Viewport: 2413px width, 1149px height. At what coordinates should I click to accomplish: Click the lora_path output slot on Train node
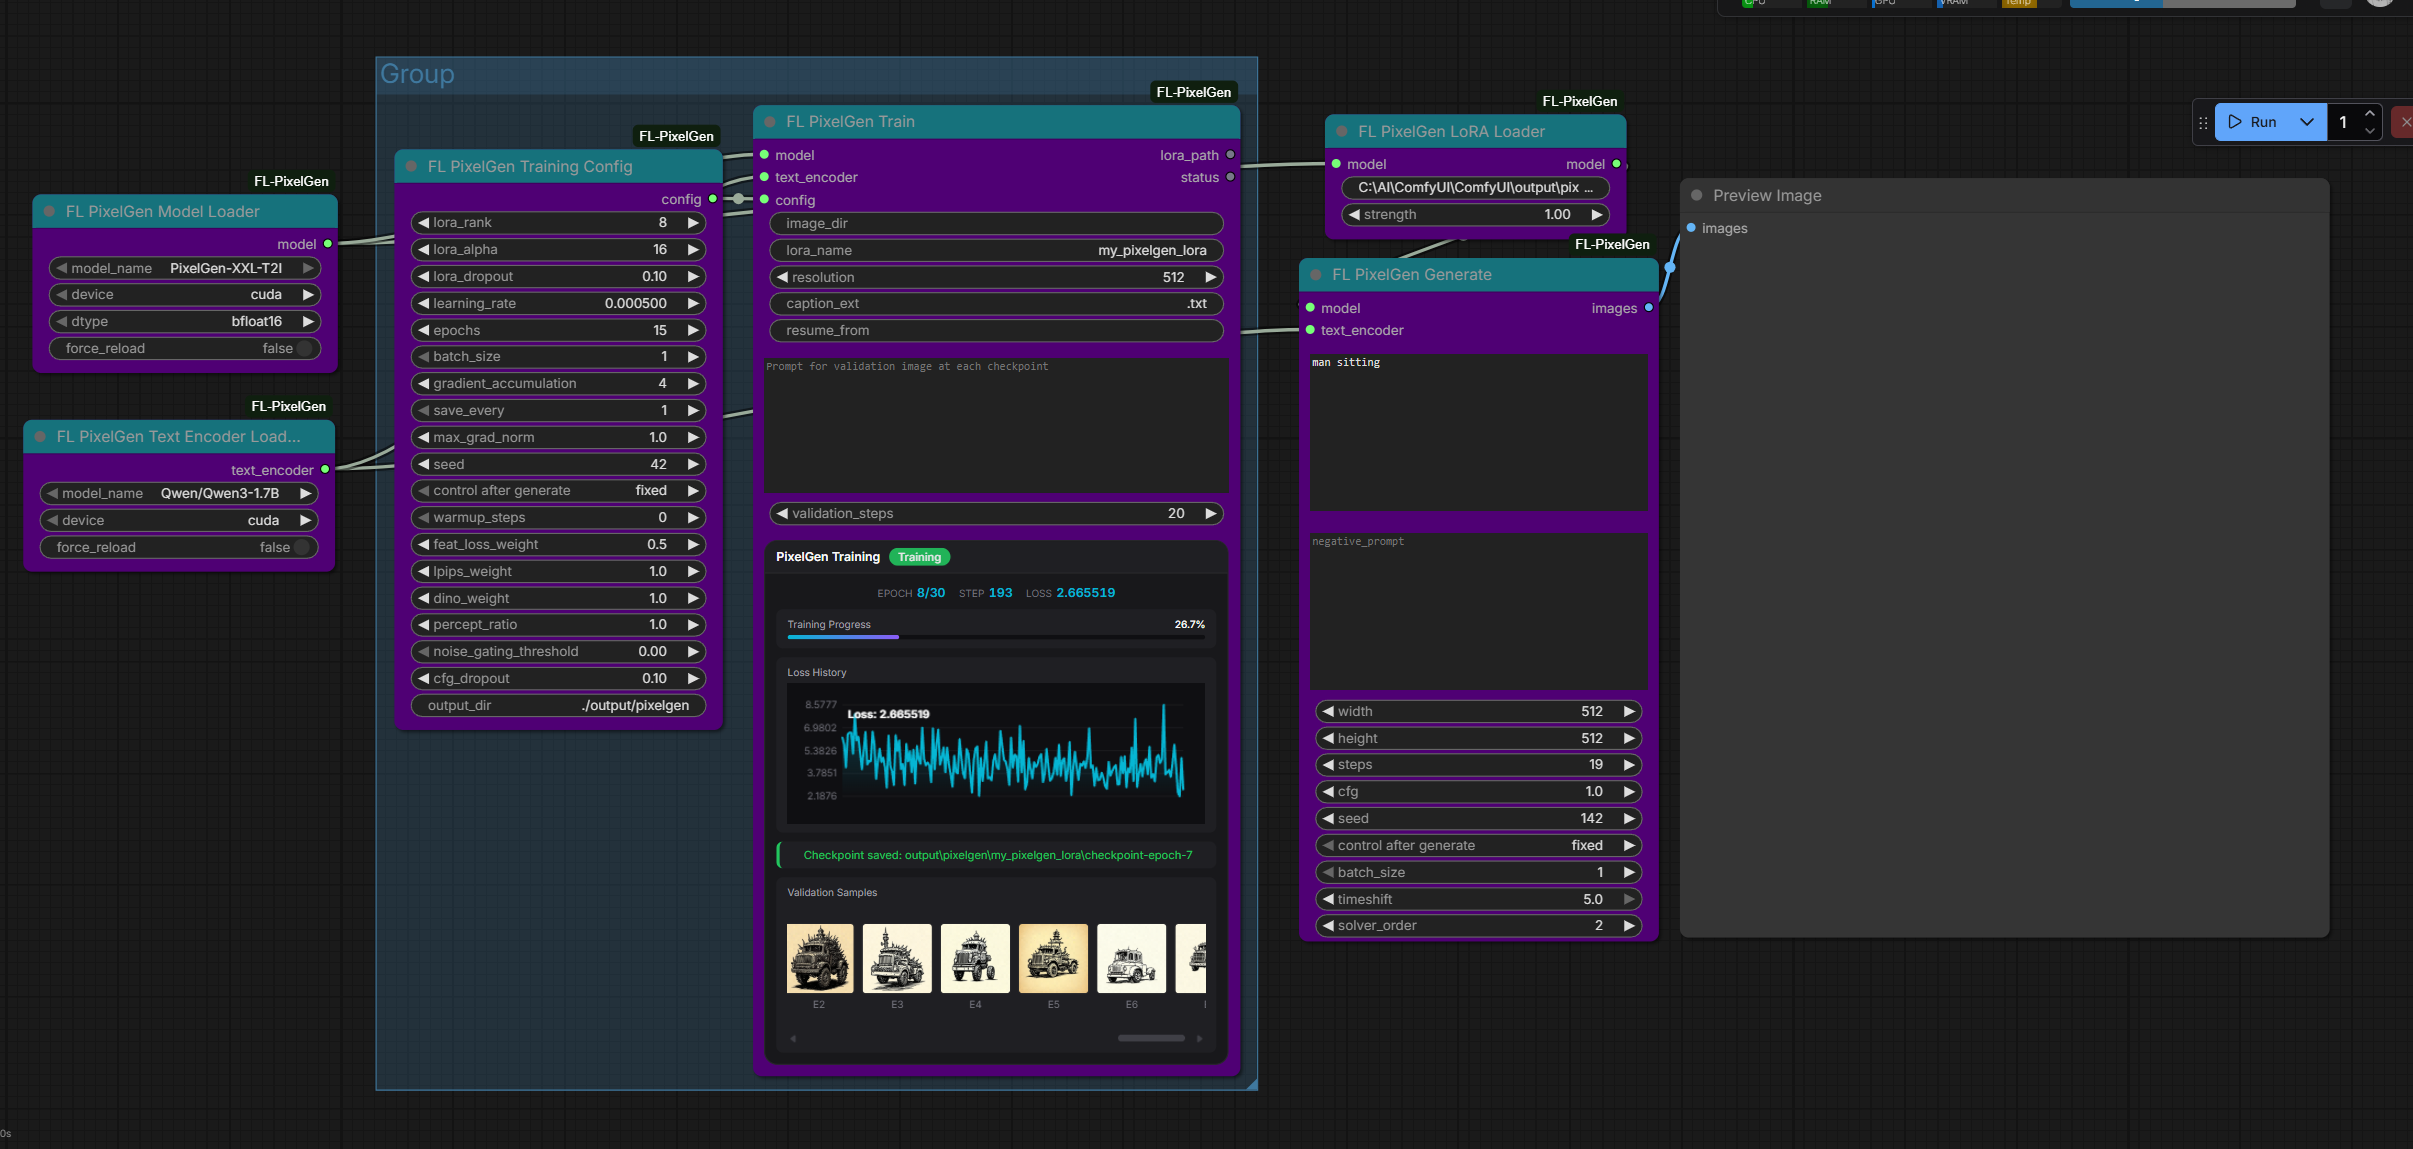point(1230,155)
